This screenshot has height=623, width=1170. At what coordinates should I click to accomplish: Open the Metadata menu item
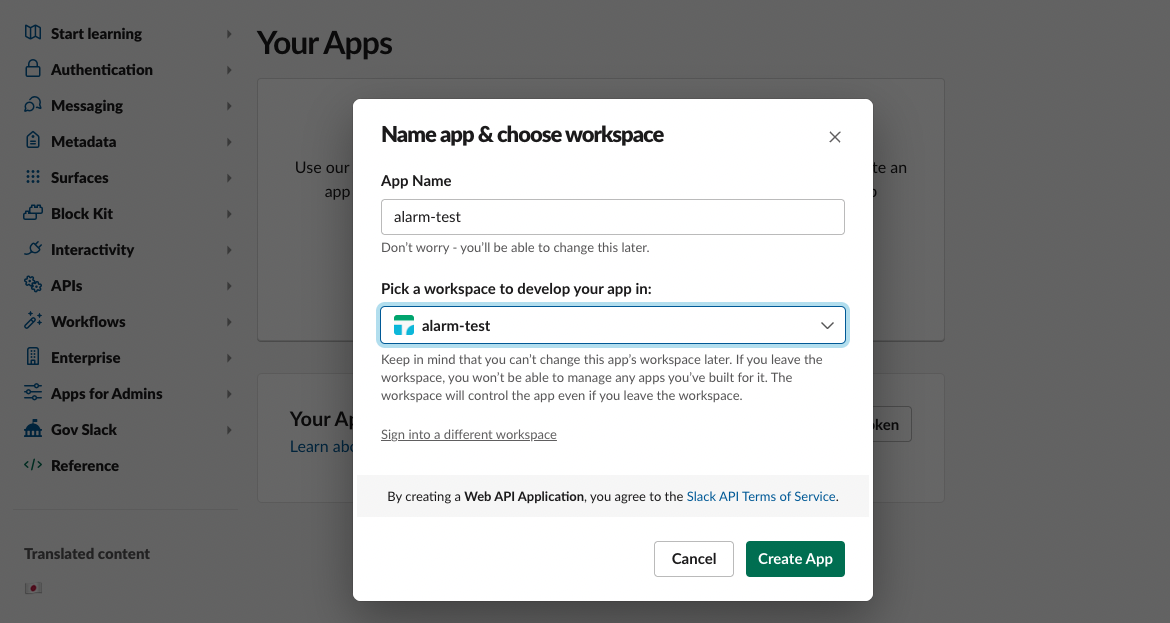tap(84, 142)
